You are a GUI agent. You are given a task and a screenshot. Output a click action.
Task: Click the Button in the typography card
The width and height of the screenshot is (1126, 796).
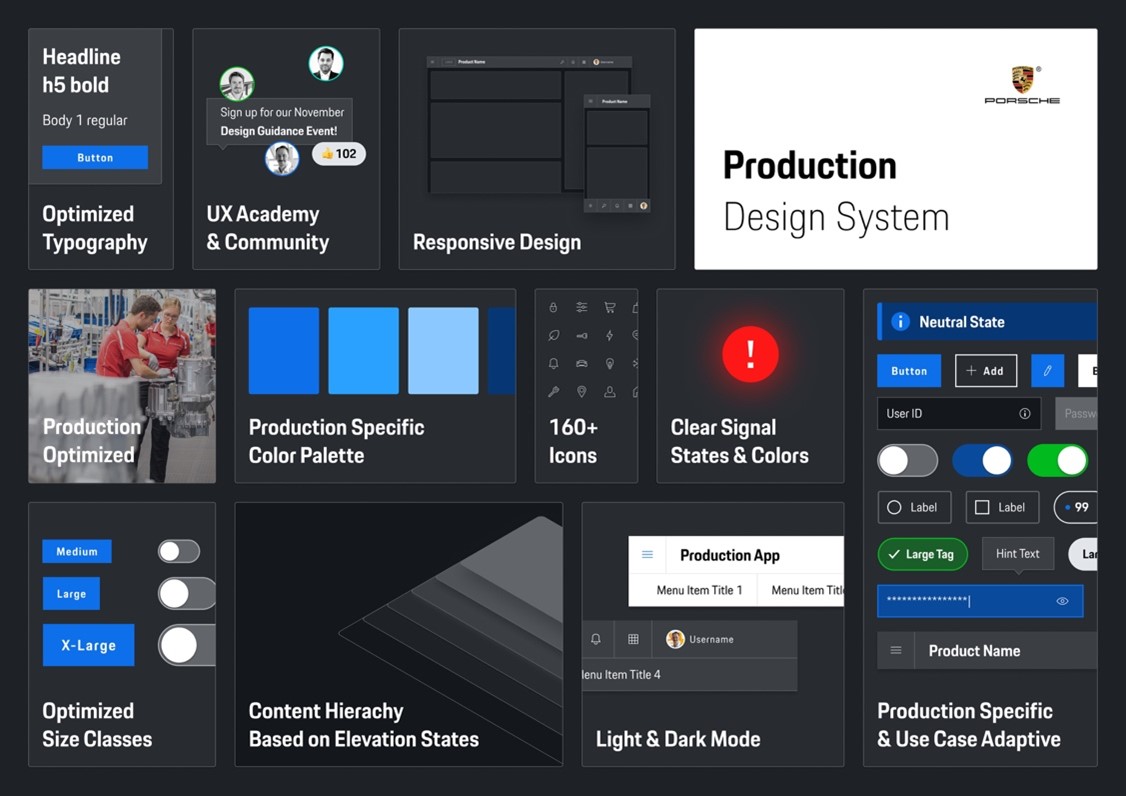[x=95, y=157]
